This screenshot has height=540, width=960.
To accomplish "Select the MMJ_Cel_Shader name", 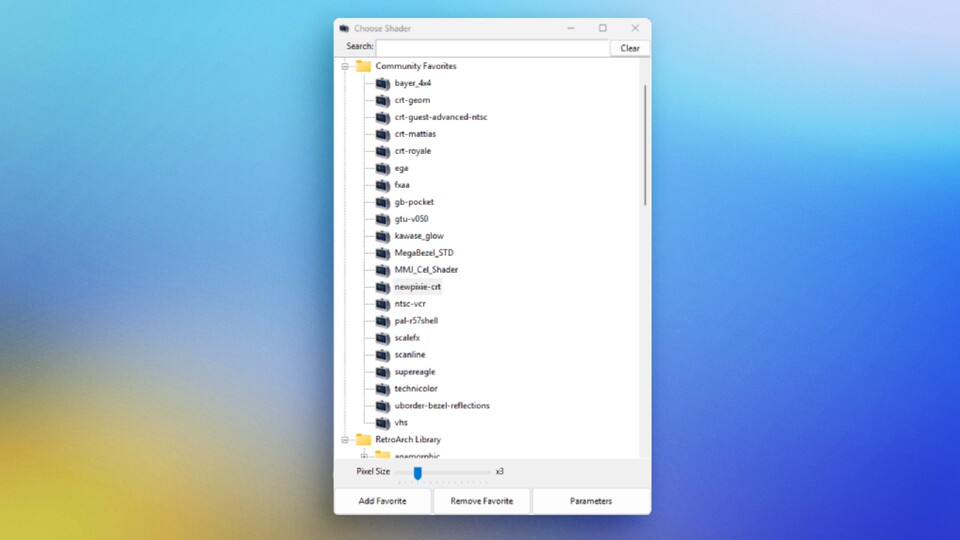I will point(426,270).
